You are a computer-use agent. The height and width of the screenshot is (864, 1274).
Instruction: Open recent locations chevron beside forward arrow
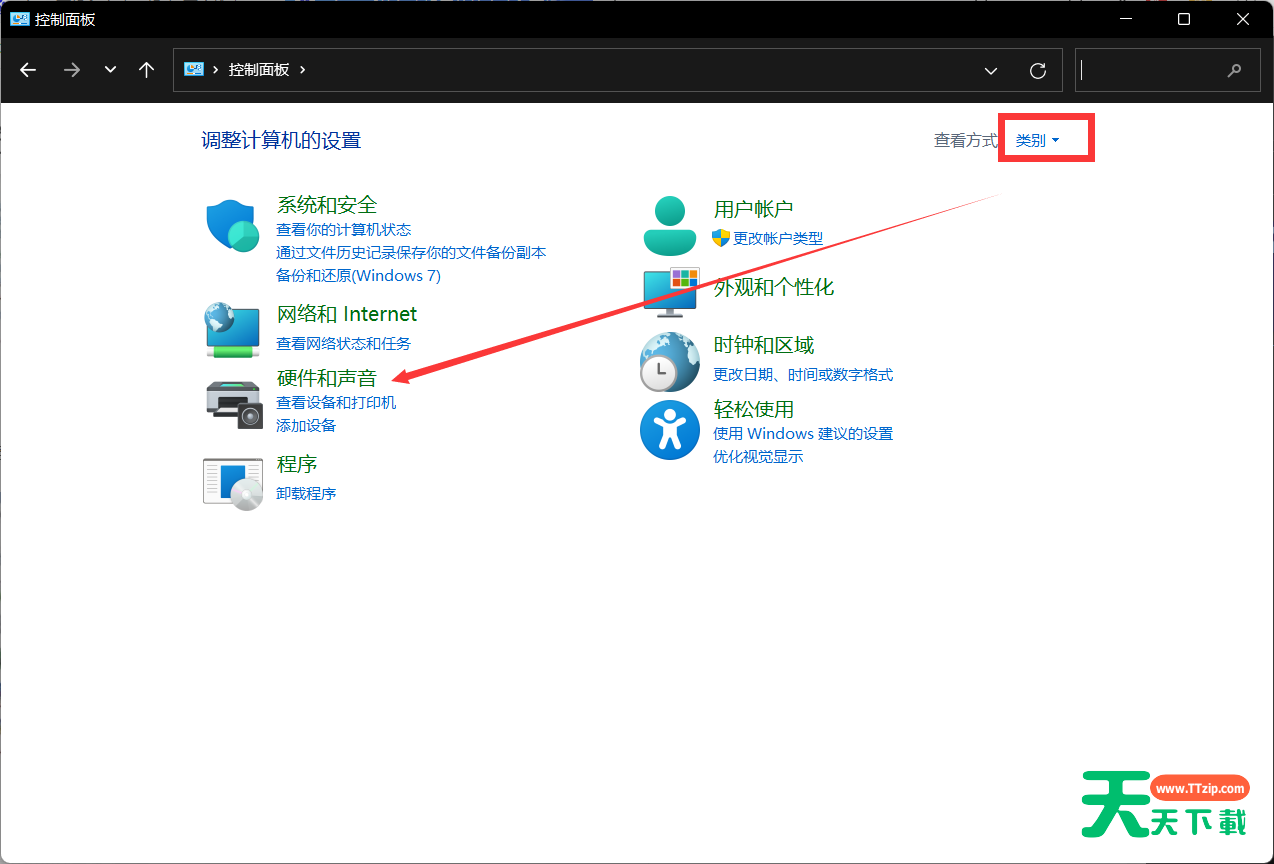click(110, 70)
